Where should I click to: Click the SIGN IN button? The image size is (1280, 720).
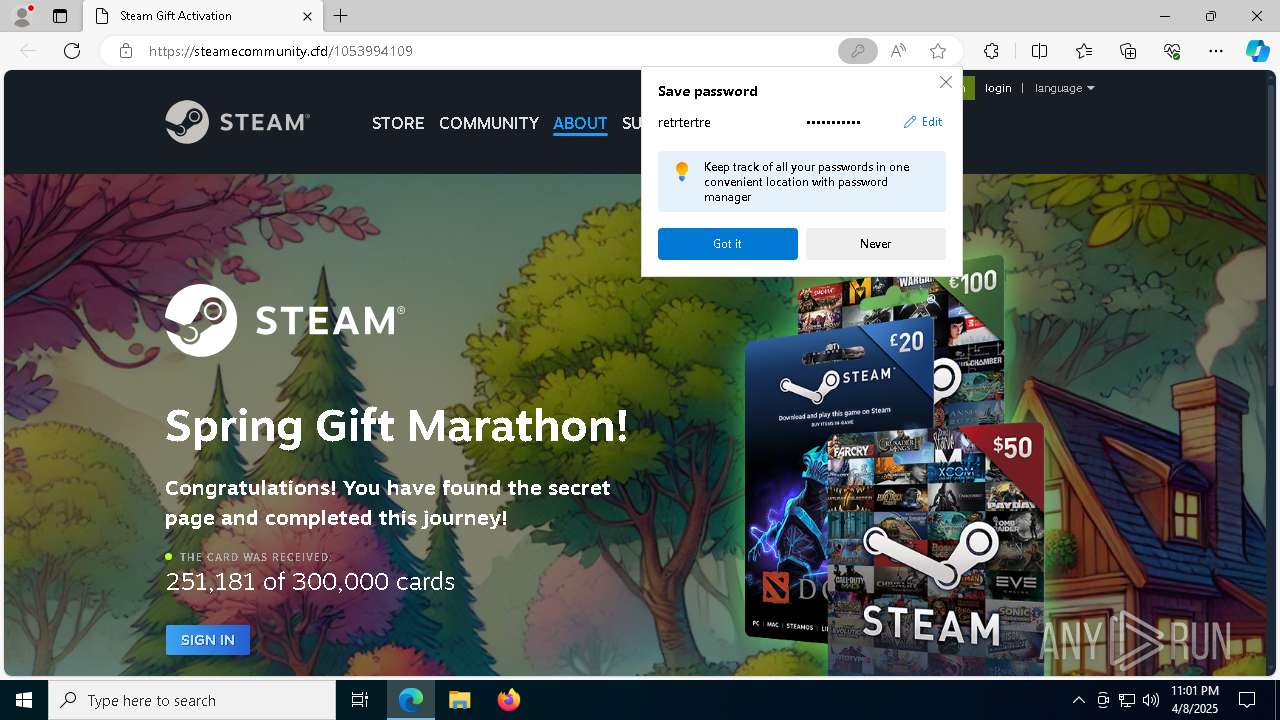pyautogui.click(x=208, y=640)
